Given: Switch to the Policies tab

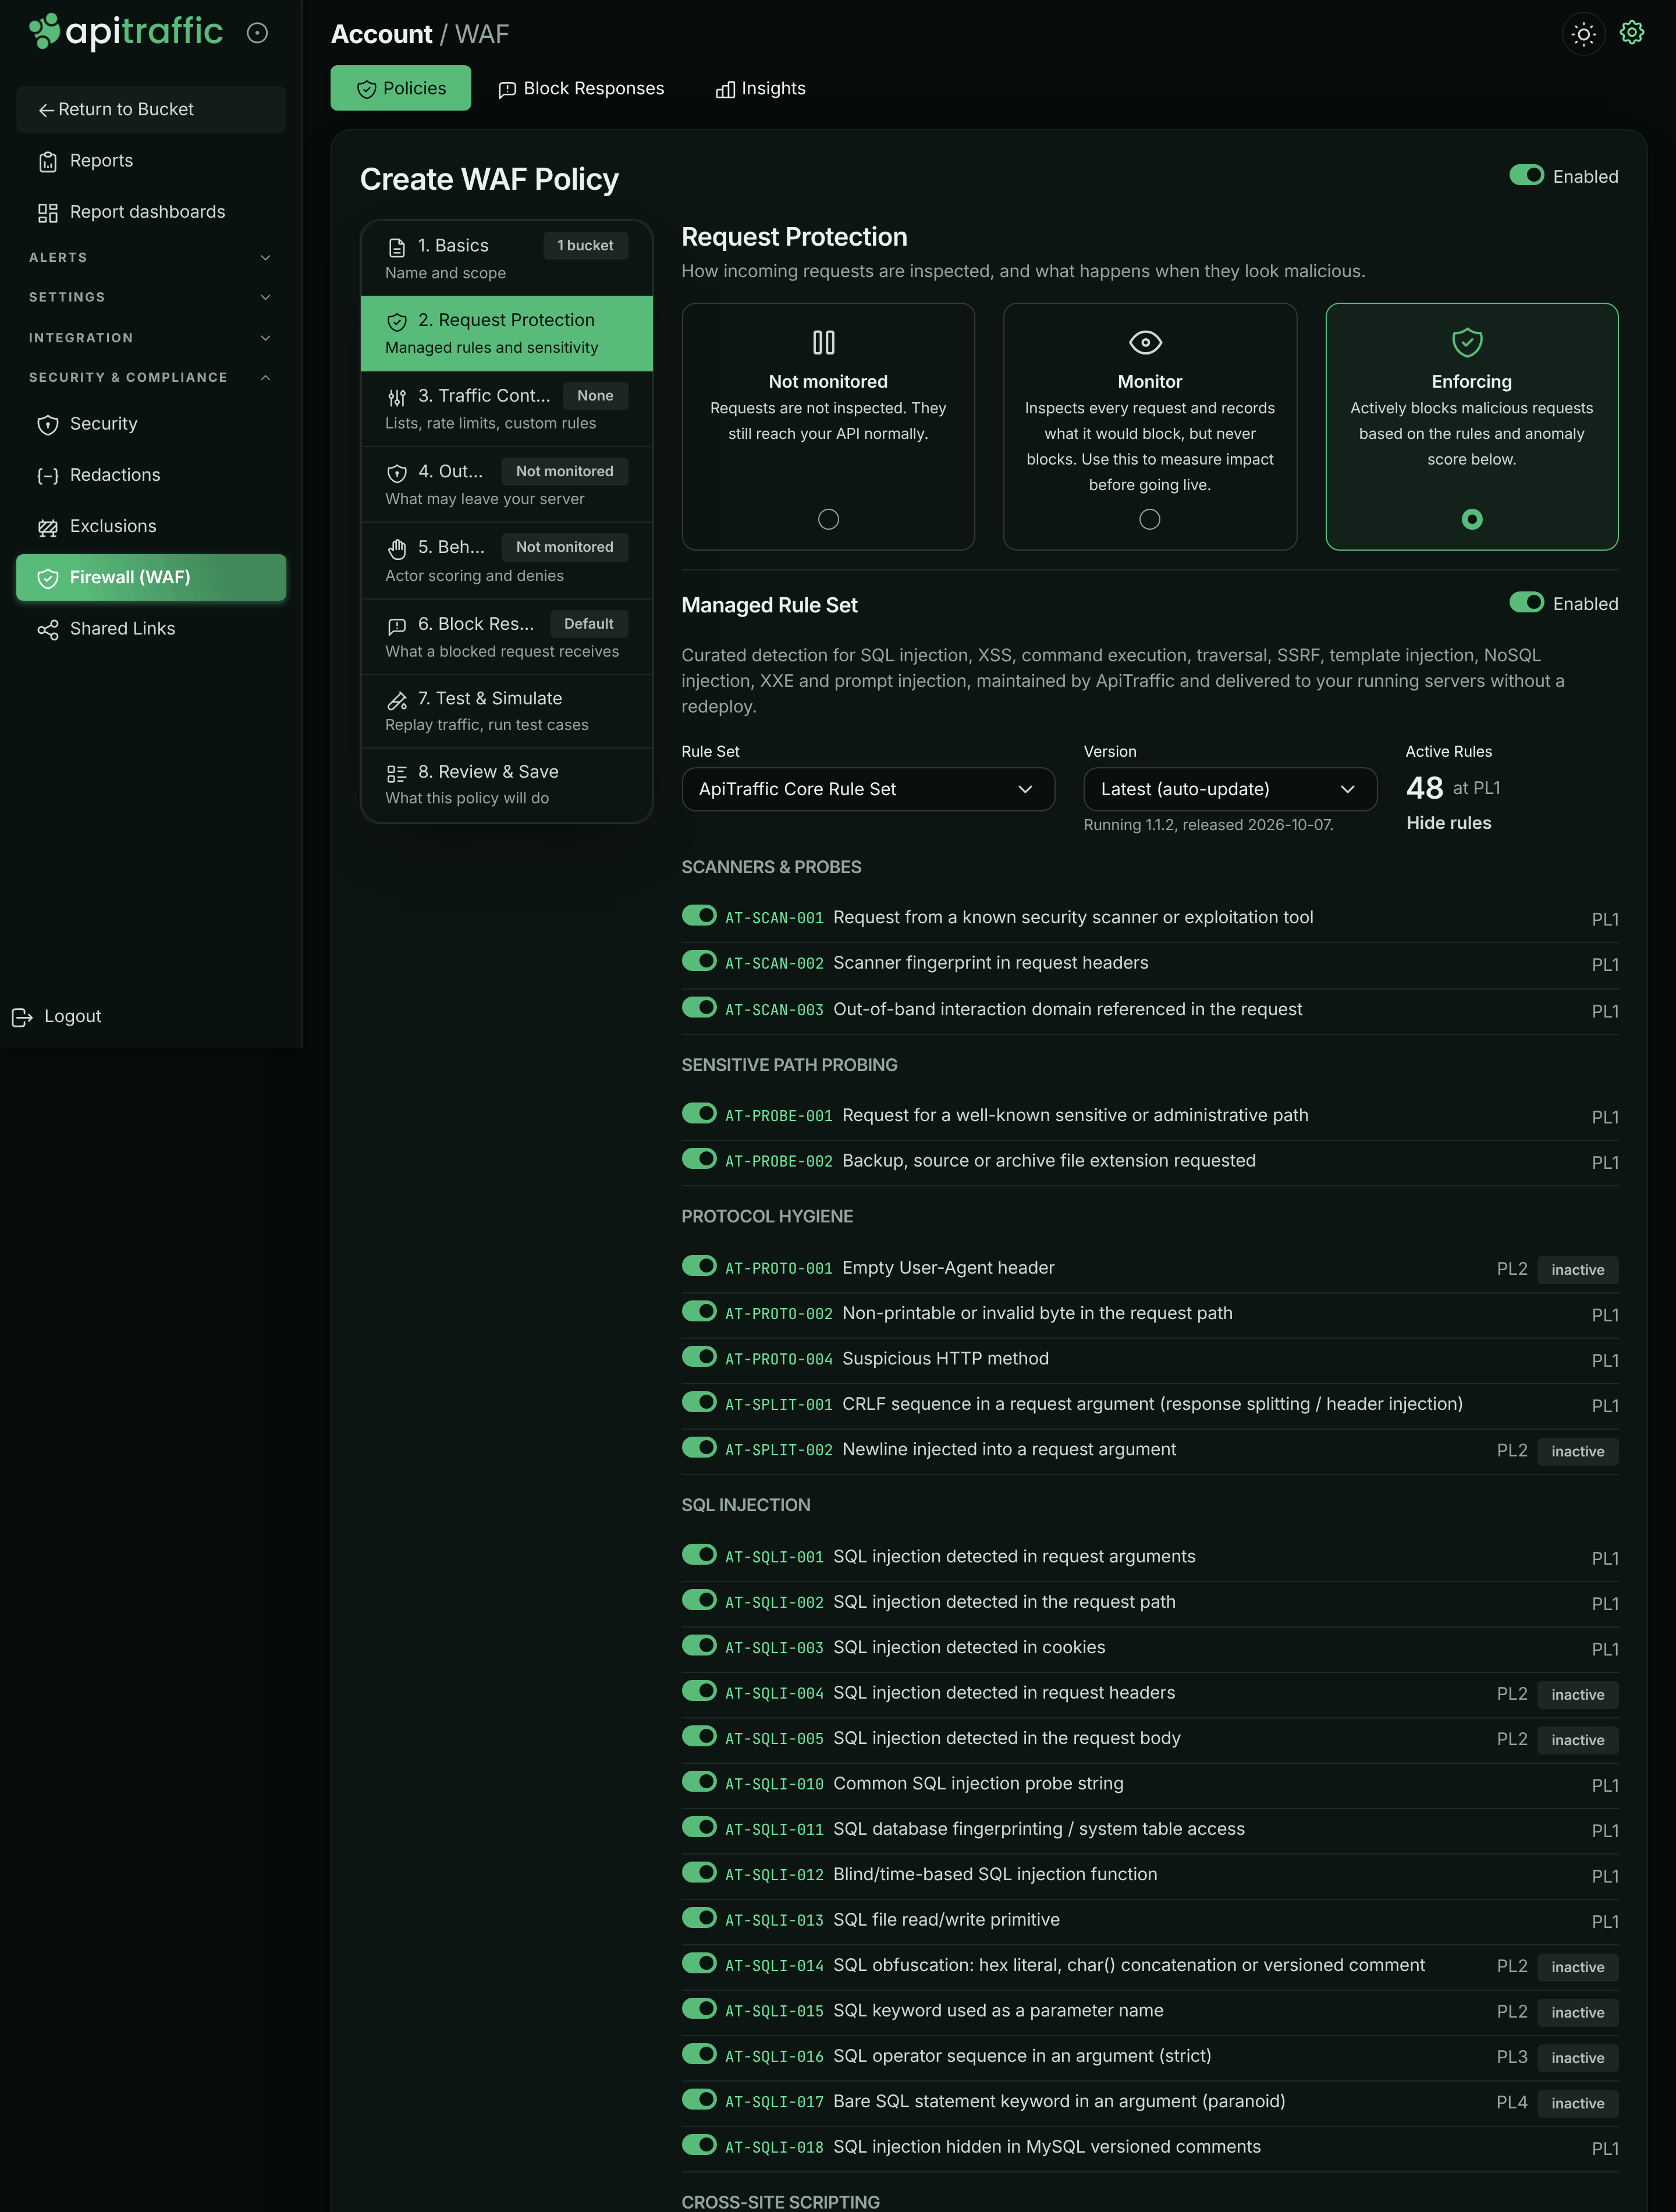Looking at the screenshot, I should pyautogui.click(x=400, y=88).
